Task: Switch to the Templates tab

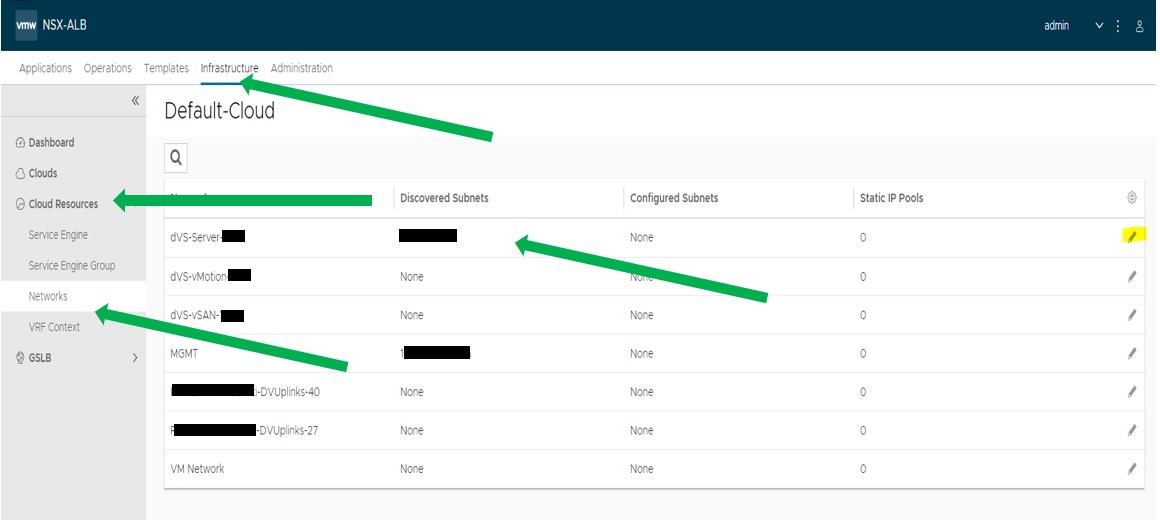Action: [166, 68]
